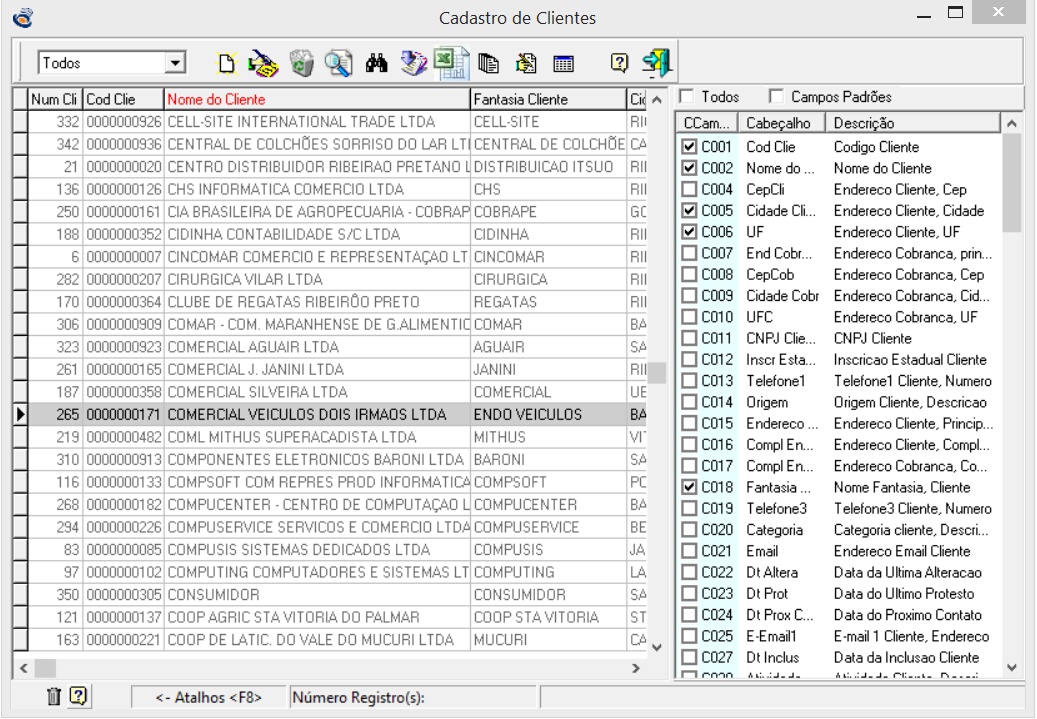Click the new record blank page icon
Screen dimensions: 1037x719
tap(226, 63)
